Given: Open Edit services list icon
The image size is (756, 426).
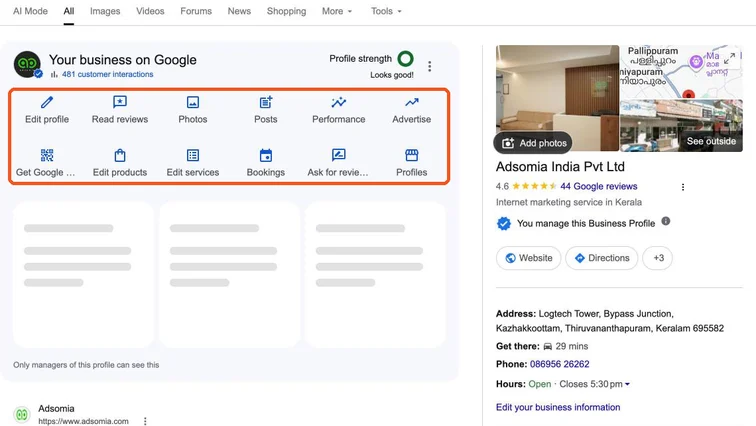Looking at the screenshot, I should [x=193, y=155].
